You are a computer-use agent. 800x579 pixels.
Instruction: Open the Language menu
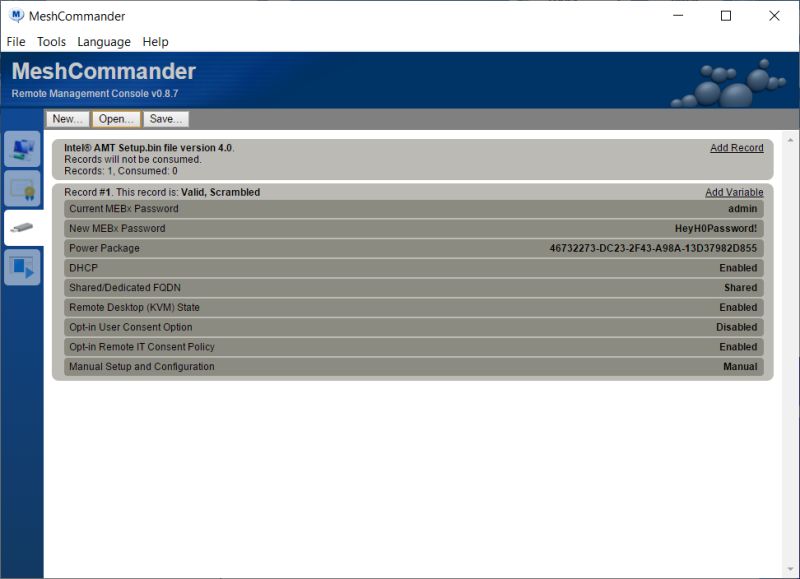tap(103, 41)
